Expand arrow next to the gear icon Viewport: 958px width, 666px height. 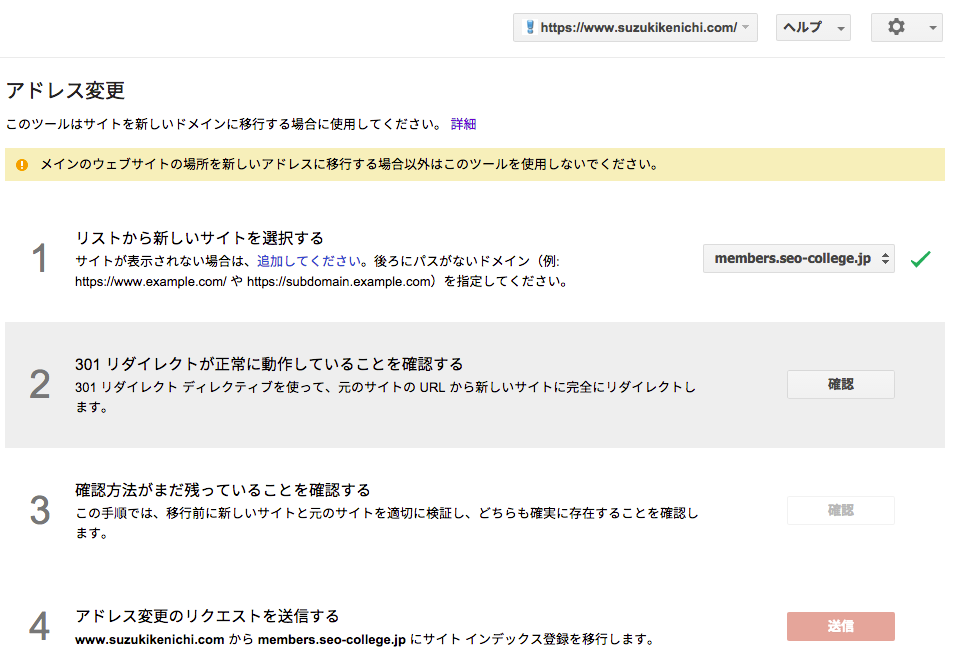932,27
